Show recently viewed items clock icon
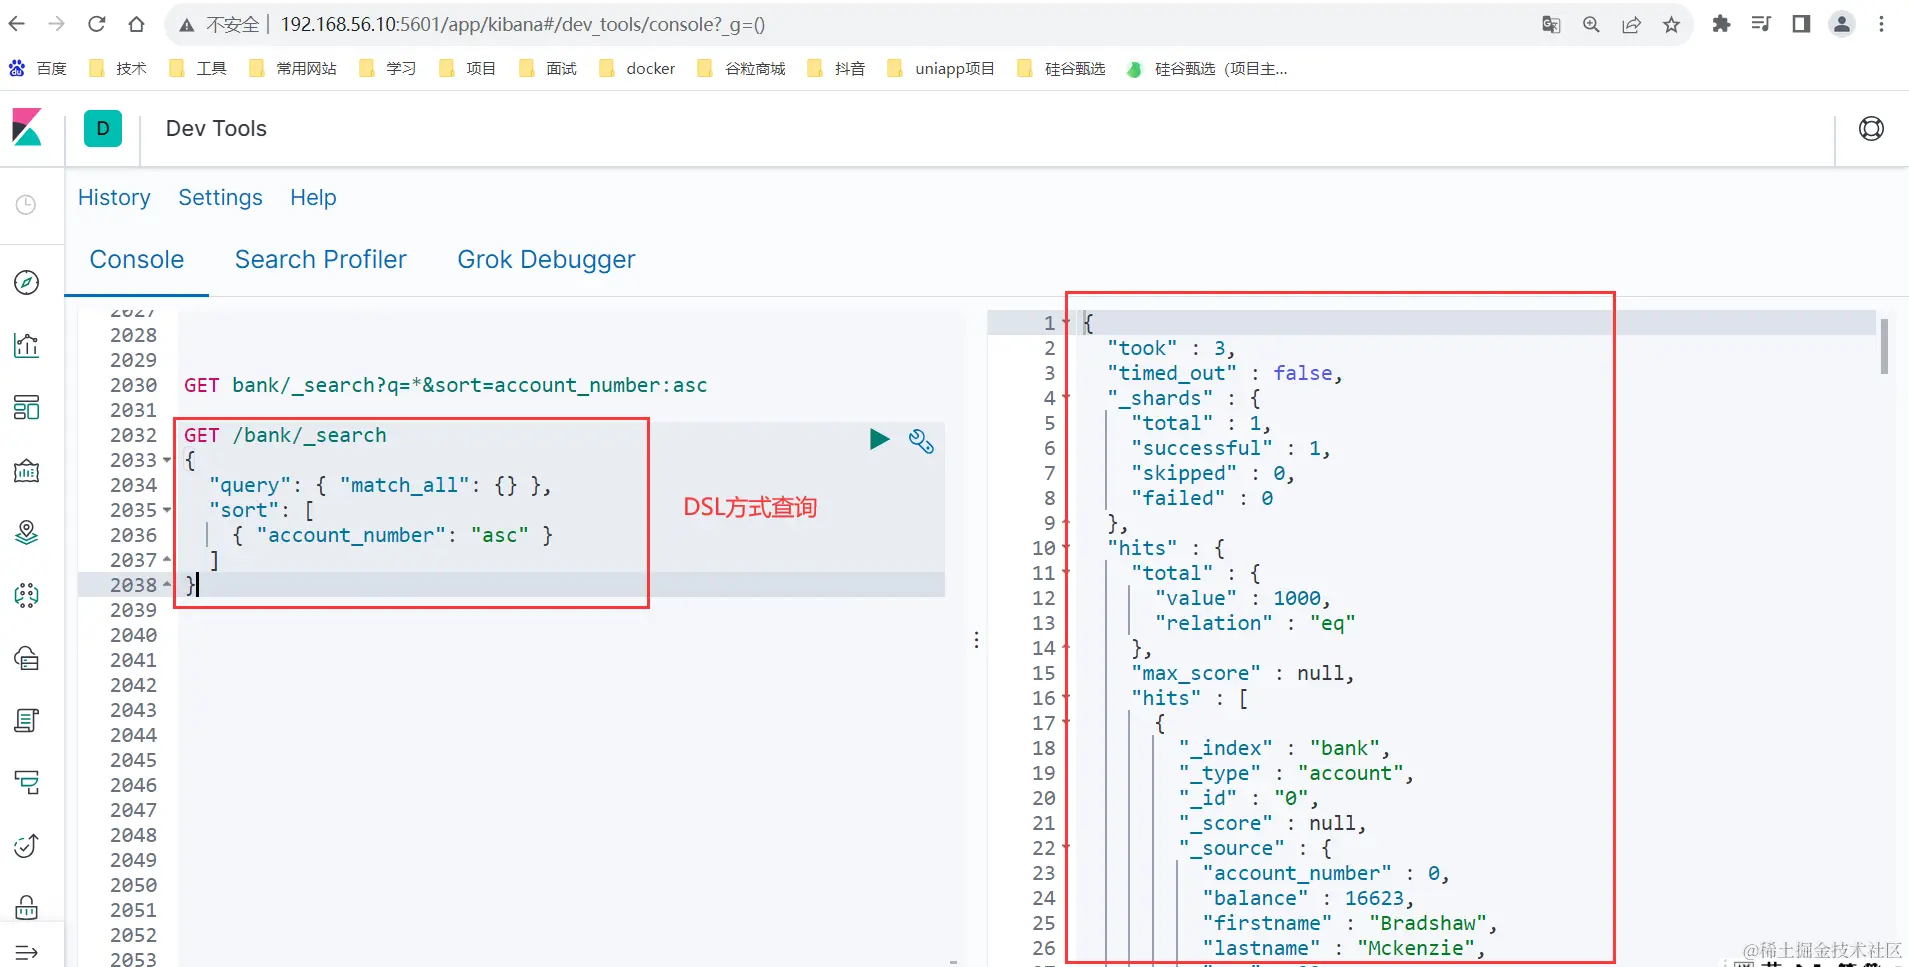 27,205
